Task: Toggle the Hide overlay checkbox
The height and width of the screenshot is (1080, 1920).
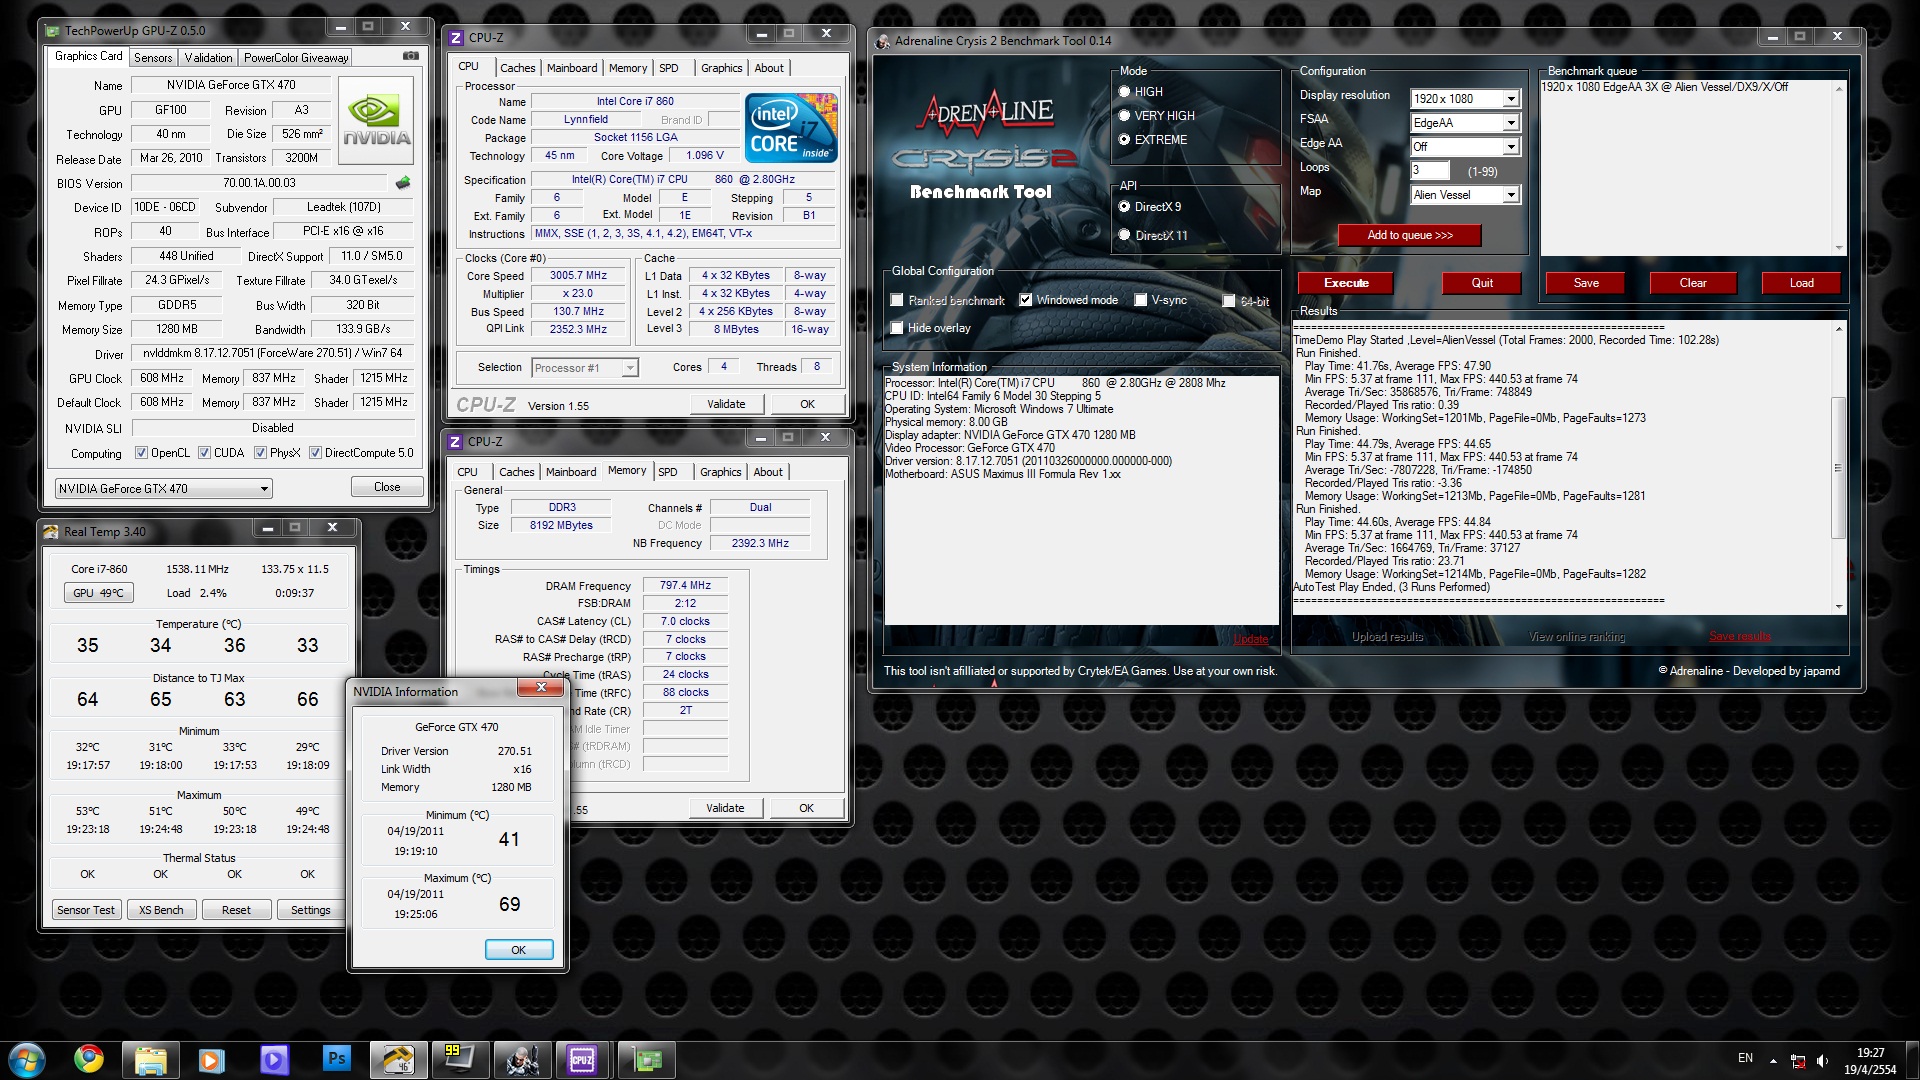Action: [x=897, y=328]
